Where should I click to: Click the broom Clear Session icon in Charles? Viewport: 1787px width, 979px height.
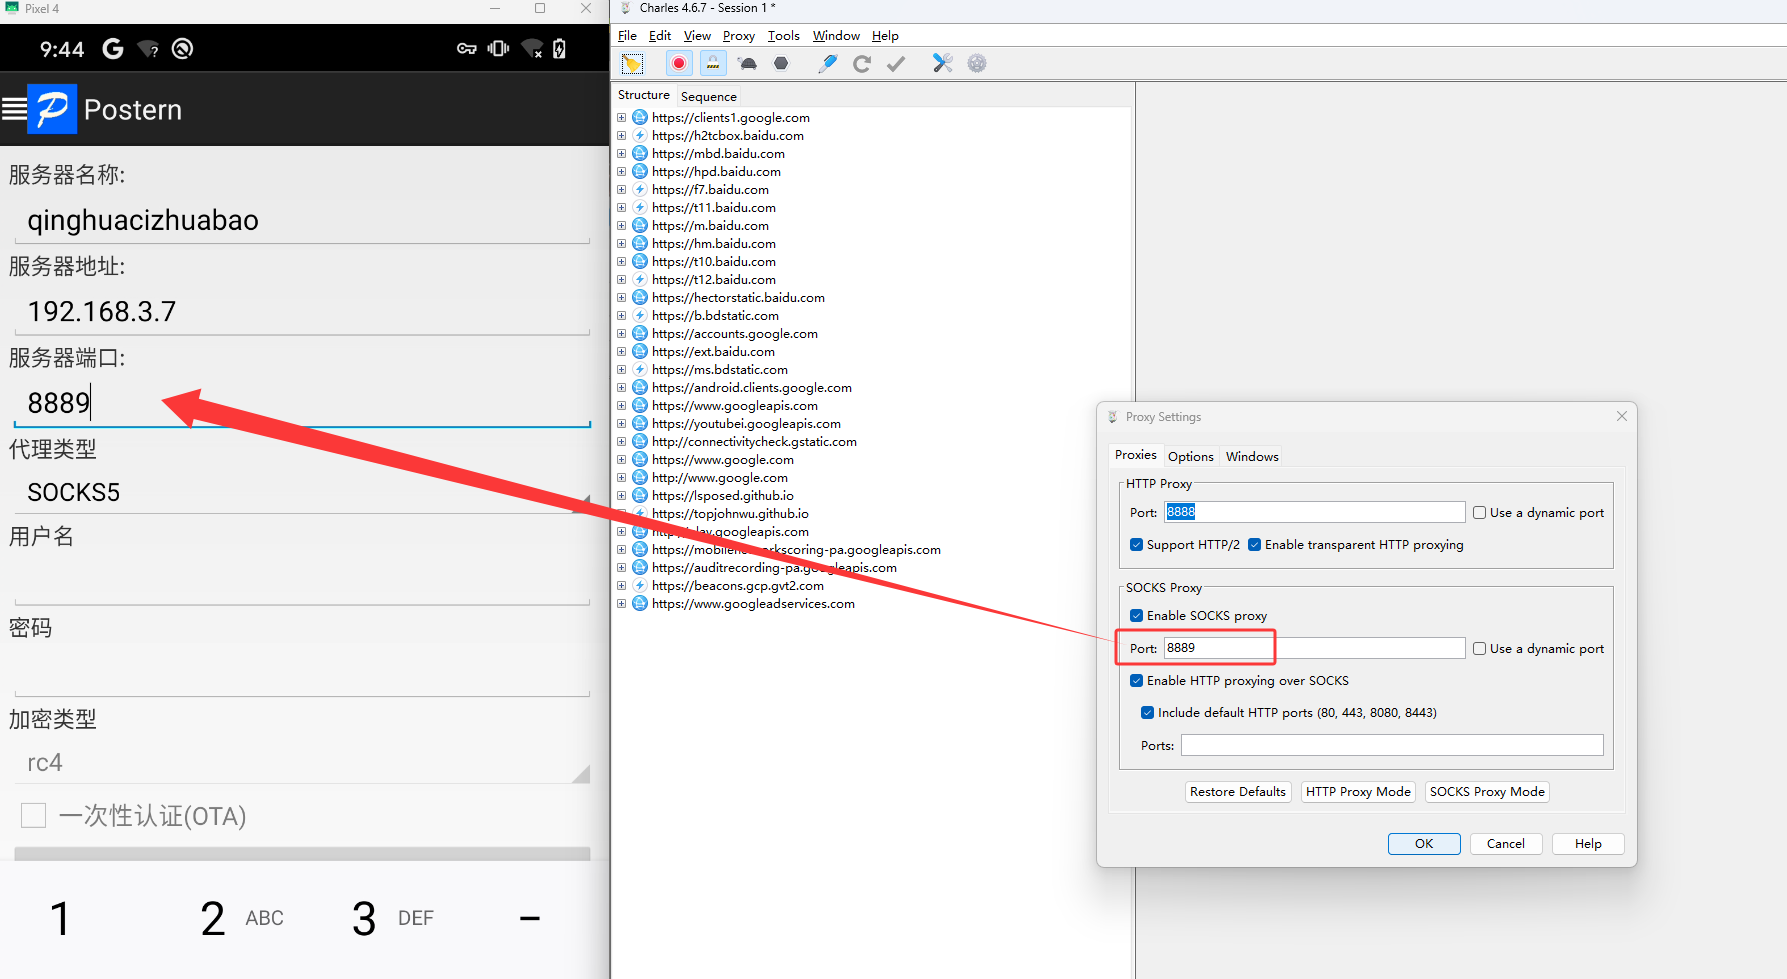point(632,64)
